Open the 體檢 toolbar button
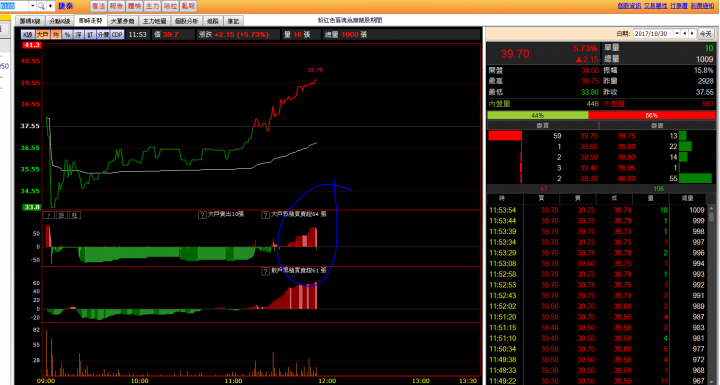Image resolution: width=720 pixels, height=385 pixels. 134,6
